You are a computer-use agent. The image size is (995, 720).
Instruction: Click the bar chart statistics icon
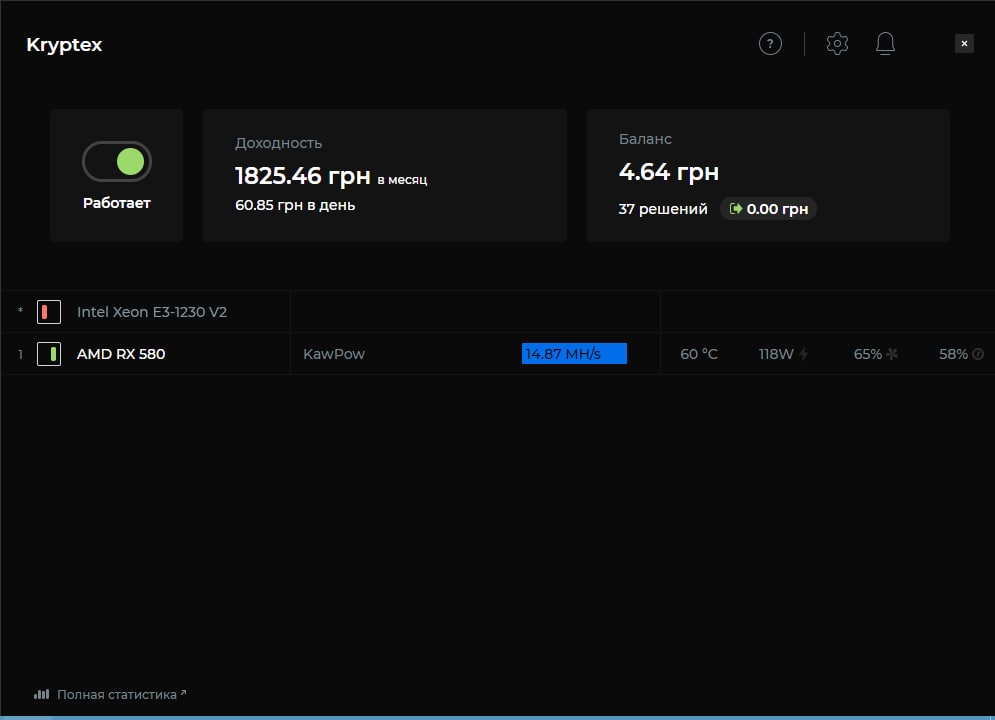(x=41, y=695)
